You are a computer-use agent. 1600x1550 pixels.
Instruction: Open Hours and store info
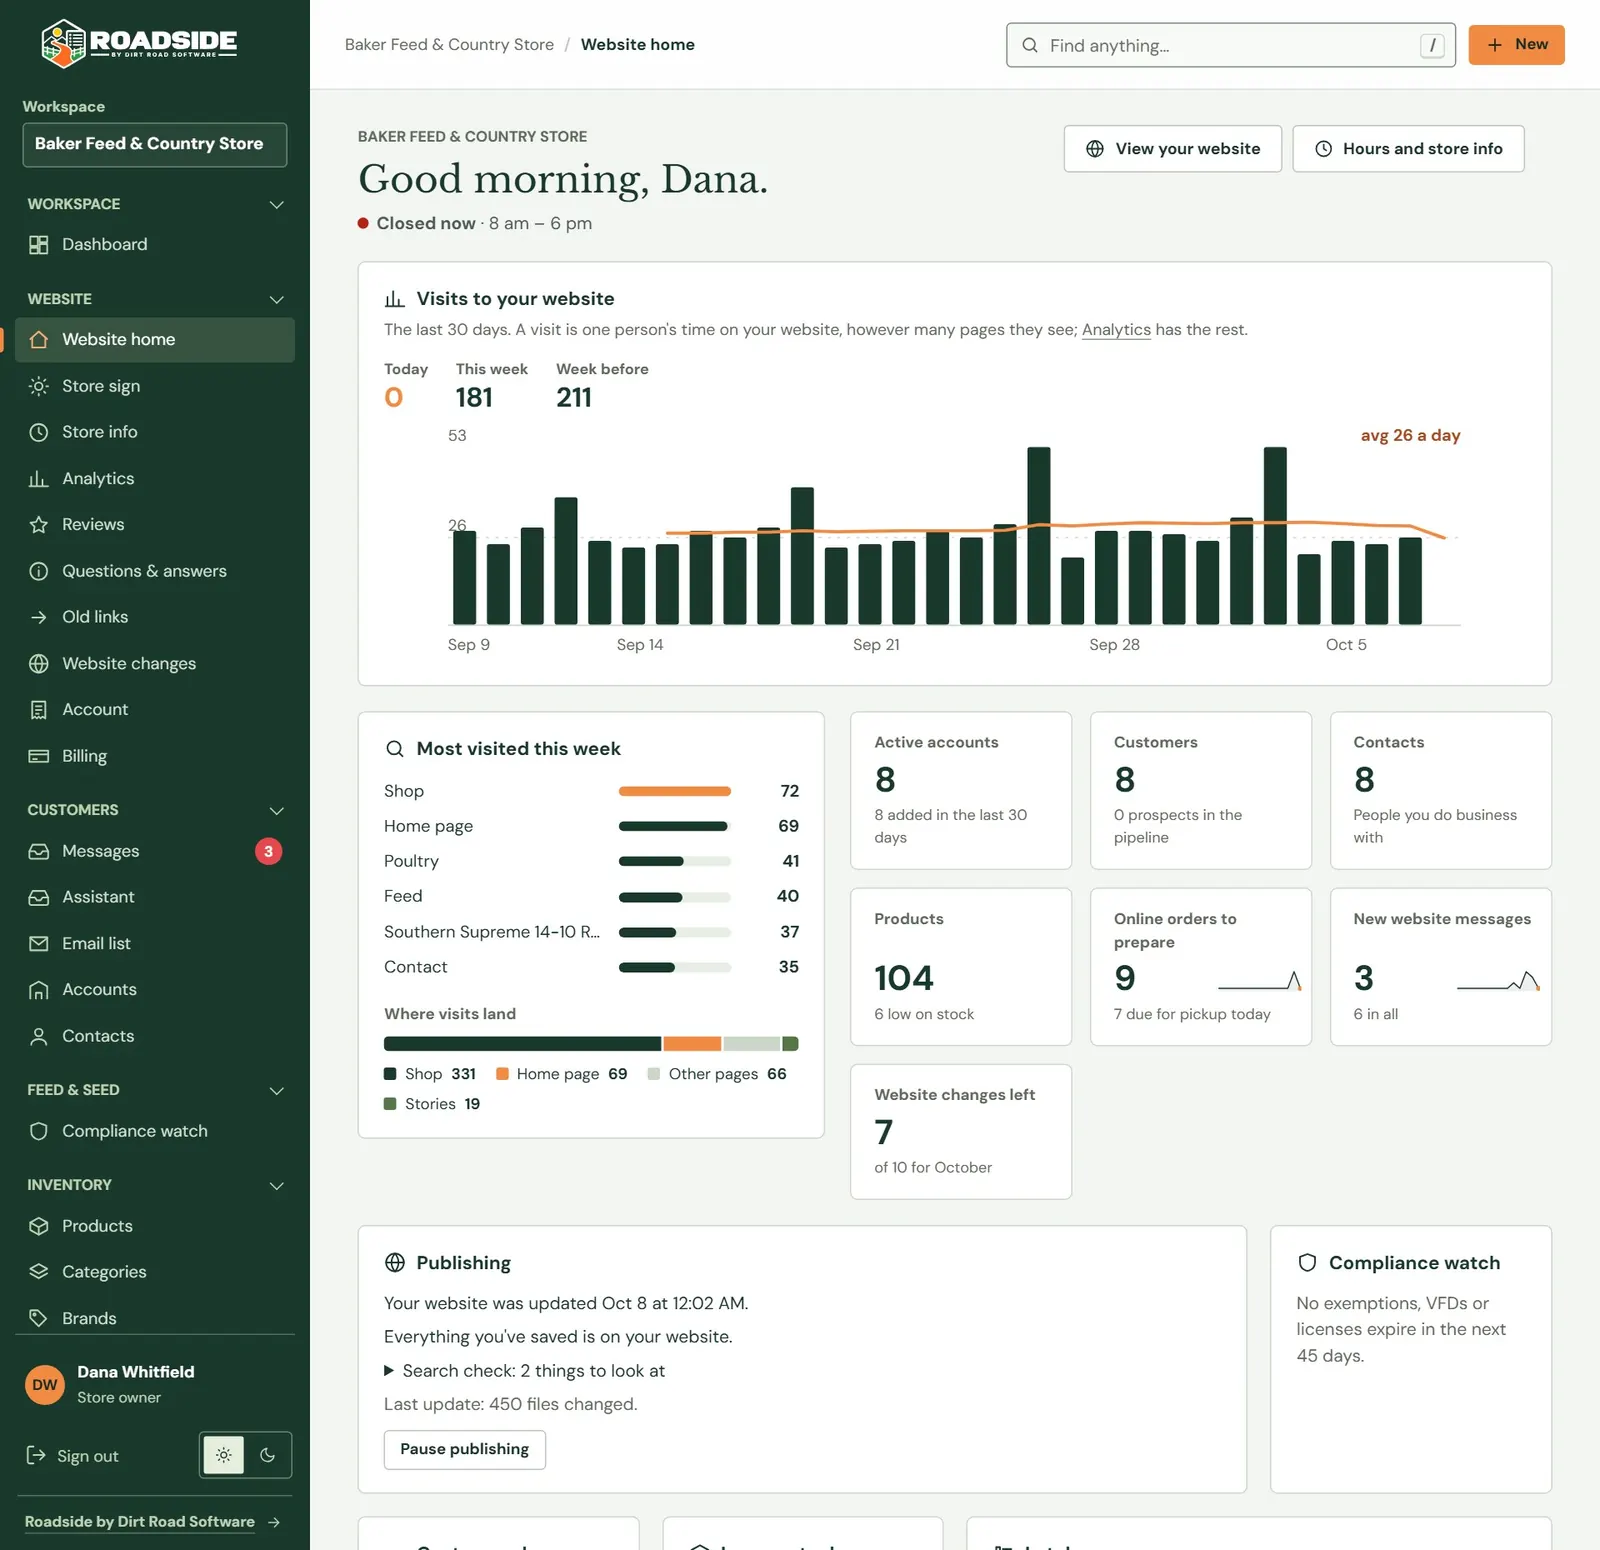click(x=1408, y=149)
